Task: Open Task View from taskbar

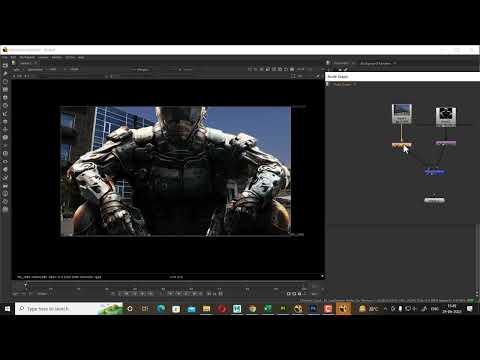Action: coord(145,309)
